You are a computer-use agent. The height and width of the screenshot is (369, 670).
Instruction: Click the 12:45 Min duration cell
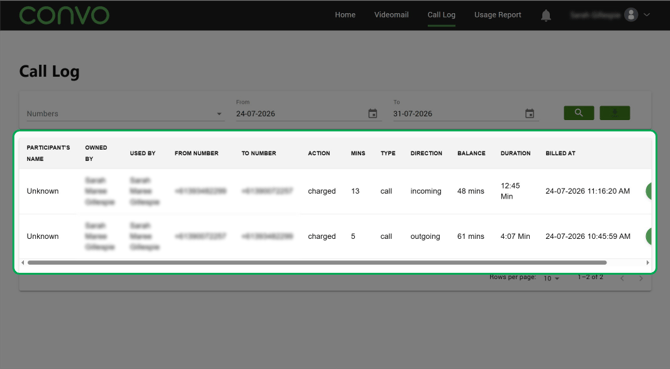pyautogui.click(x=510, y=191)
